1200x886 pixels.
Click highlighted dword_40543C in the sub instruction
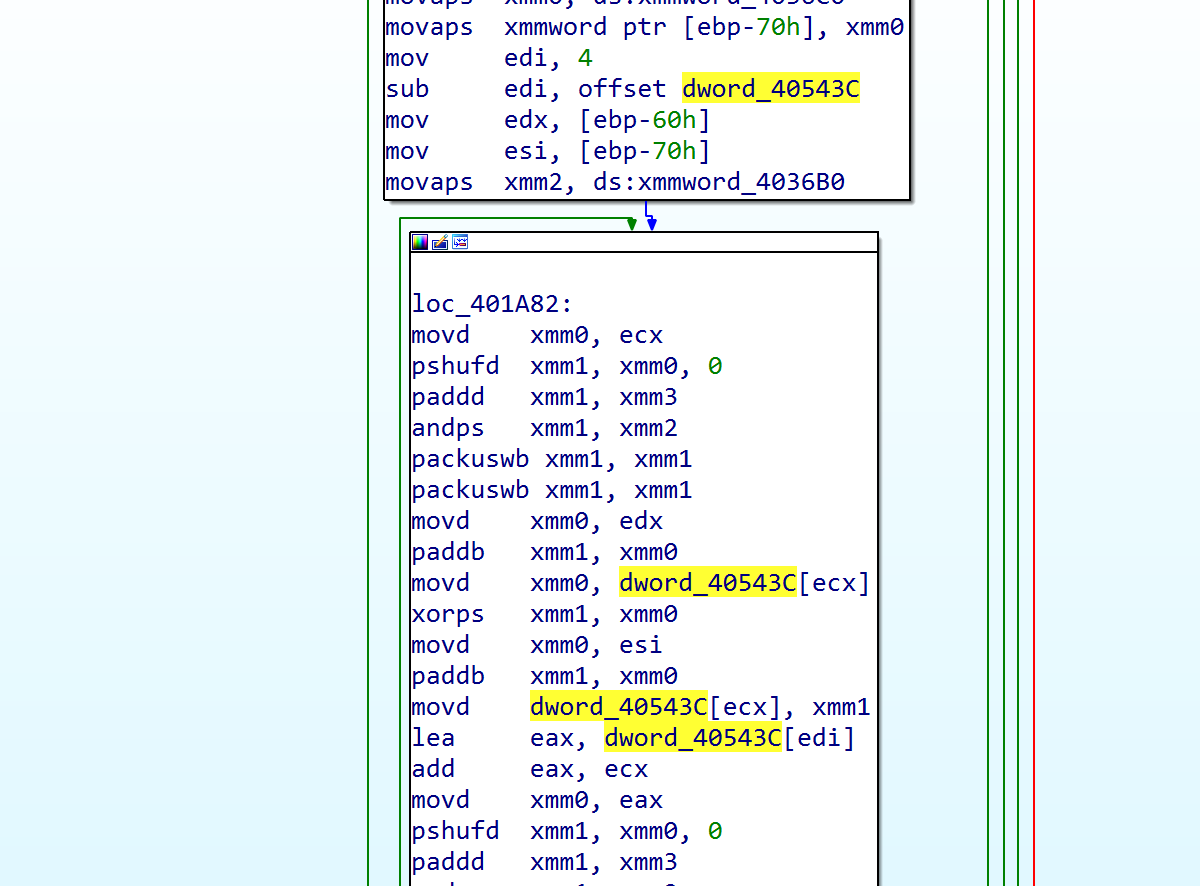click(x=770, y=88)
